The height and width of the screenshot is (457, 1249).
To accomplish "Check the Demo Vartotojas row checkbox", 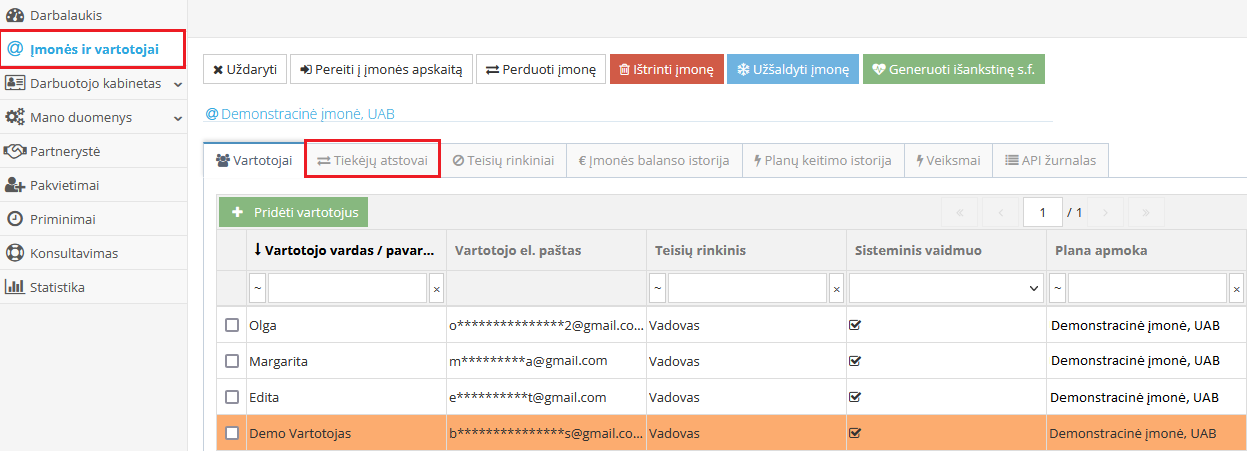I will pos(232,433).
